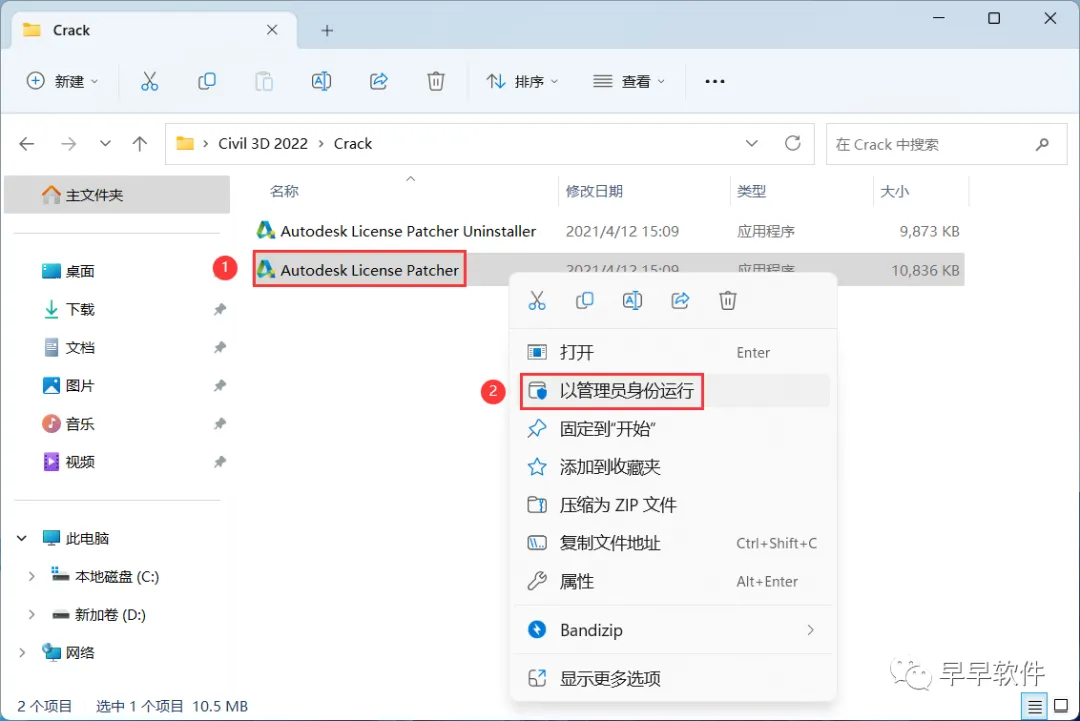
Task: Open the recent locations dropdown chevron
Action: point(105,144)
